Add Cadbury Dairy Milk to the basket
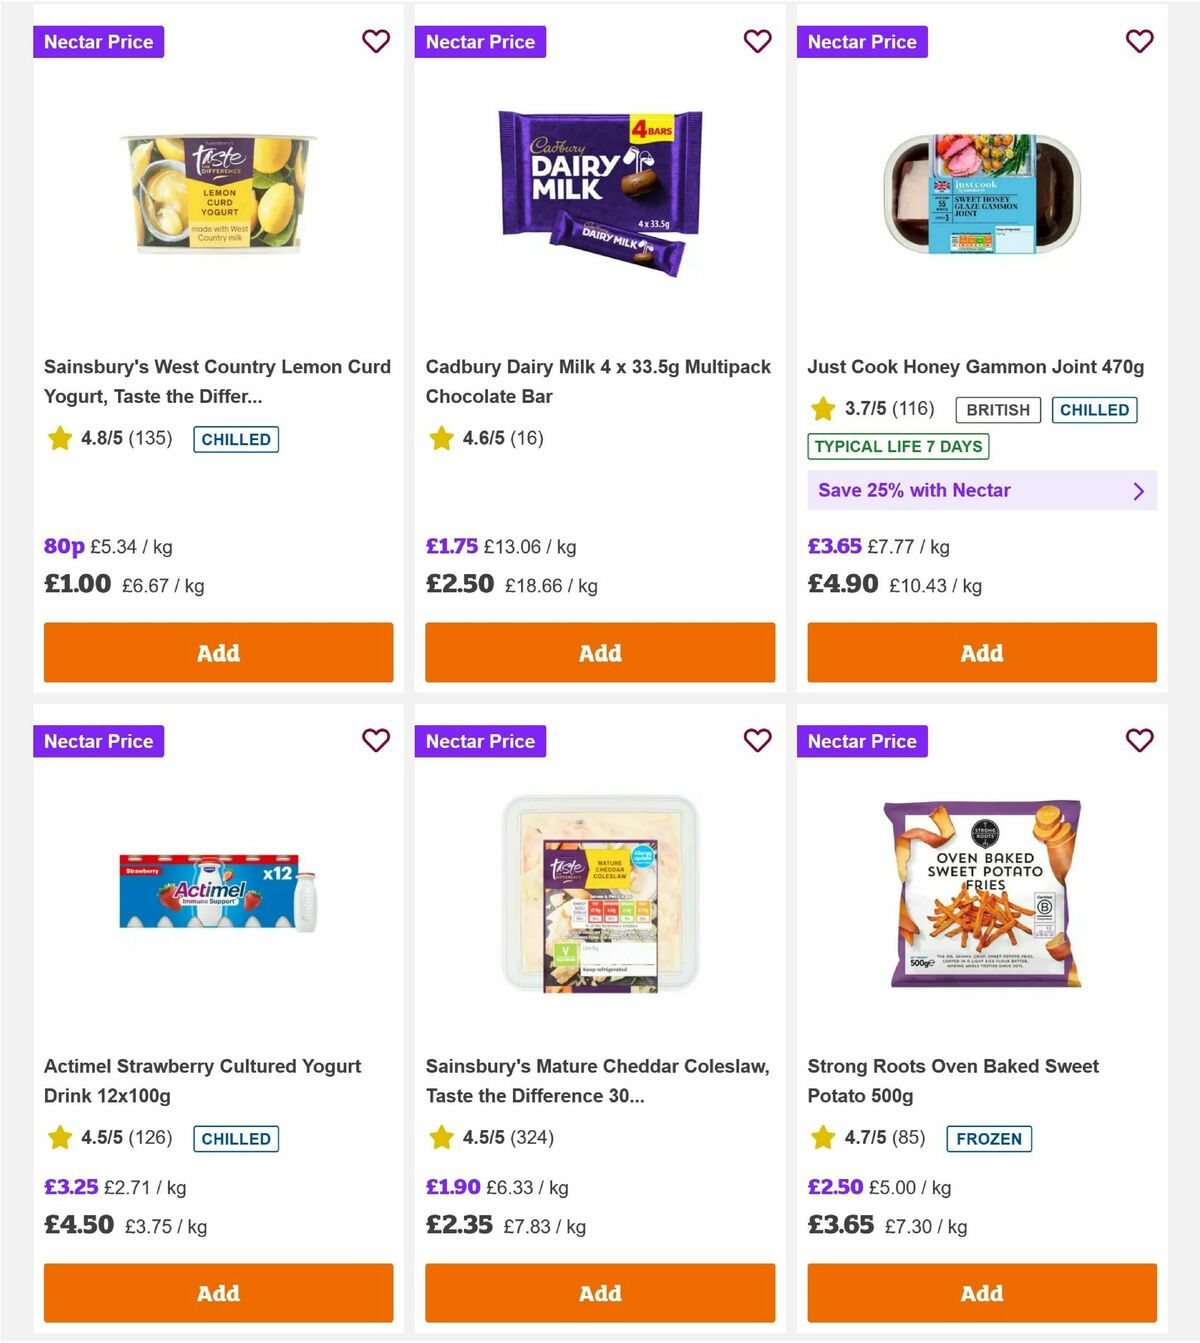Image resolution: width=1200 pixels, height=1343 pixels. click(x=599, y=652)
